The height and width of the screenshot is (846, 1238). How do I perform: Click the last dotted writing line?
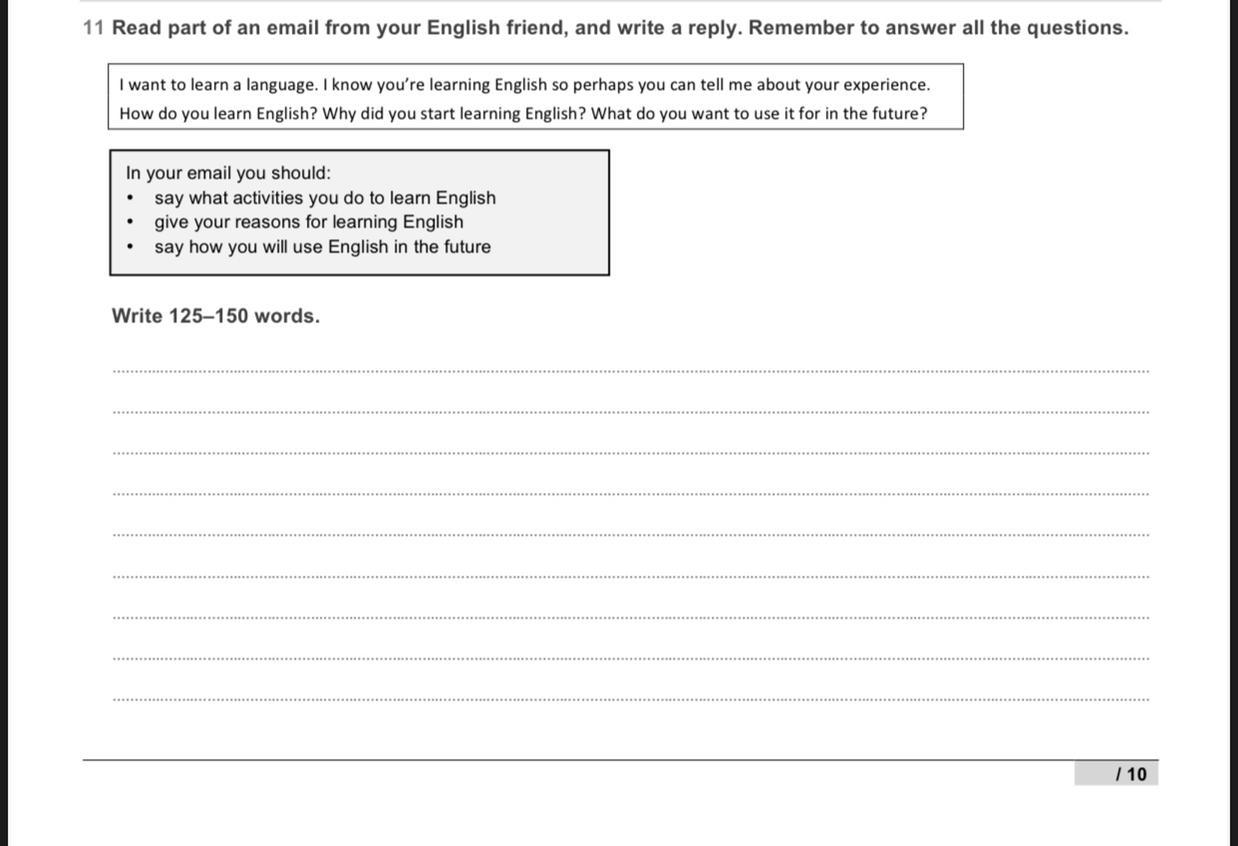[x=631, y=700]
